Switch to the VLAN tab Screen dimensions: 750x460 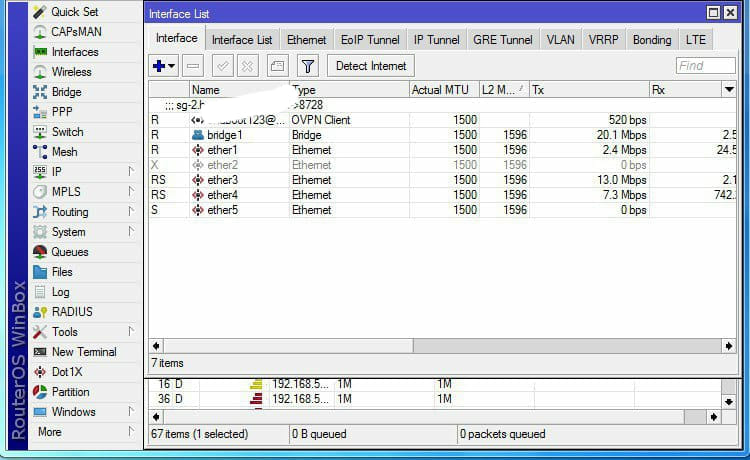click(x=560, y=40)
